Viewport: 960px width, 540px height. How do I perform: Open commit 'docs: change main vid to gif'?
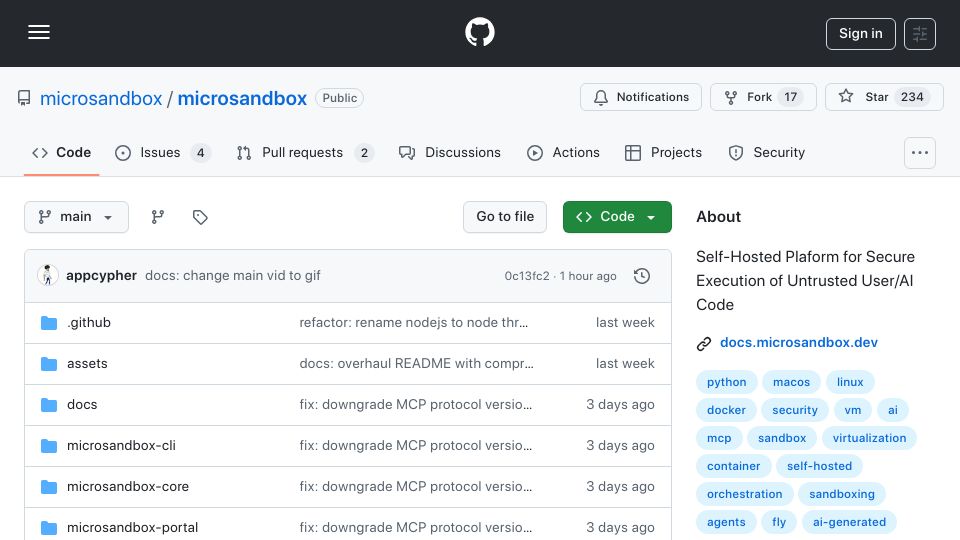(233, 276)
